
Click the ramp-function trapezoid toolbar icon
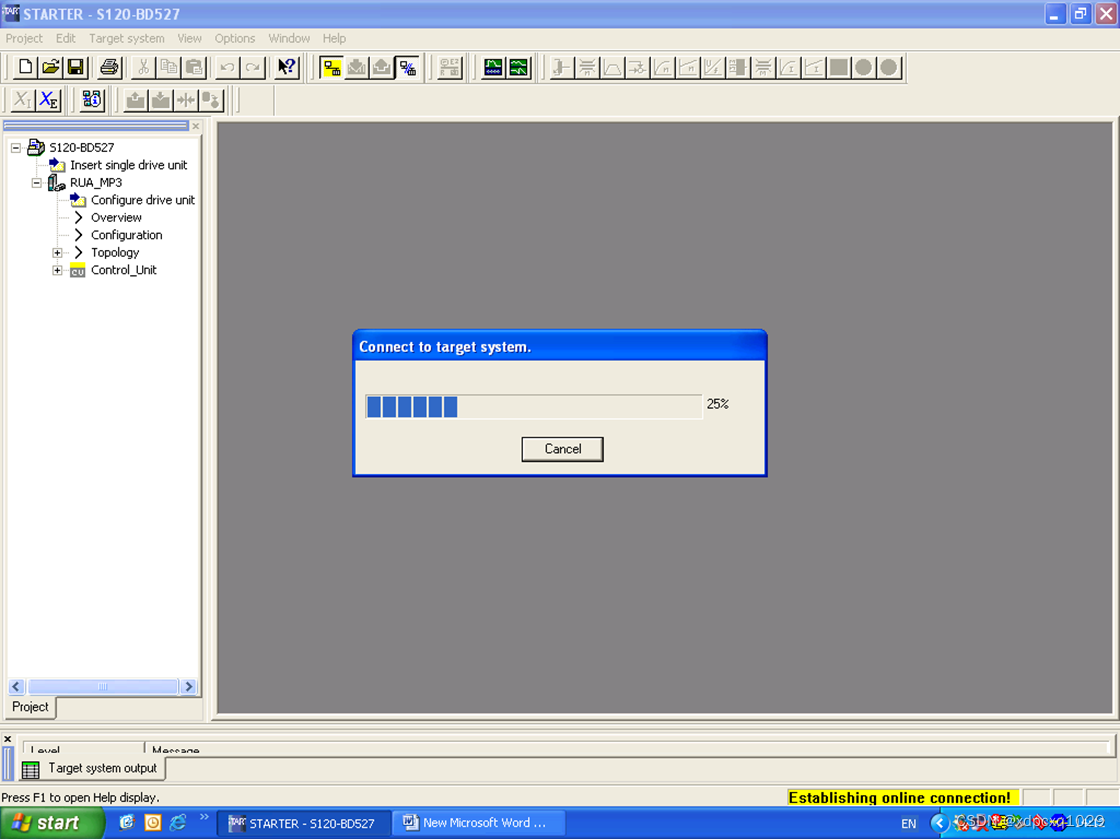(x=612, y=67)
